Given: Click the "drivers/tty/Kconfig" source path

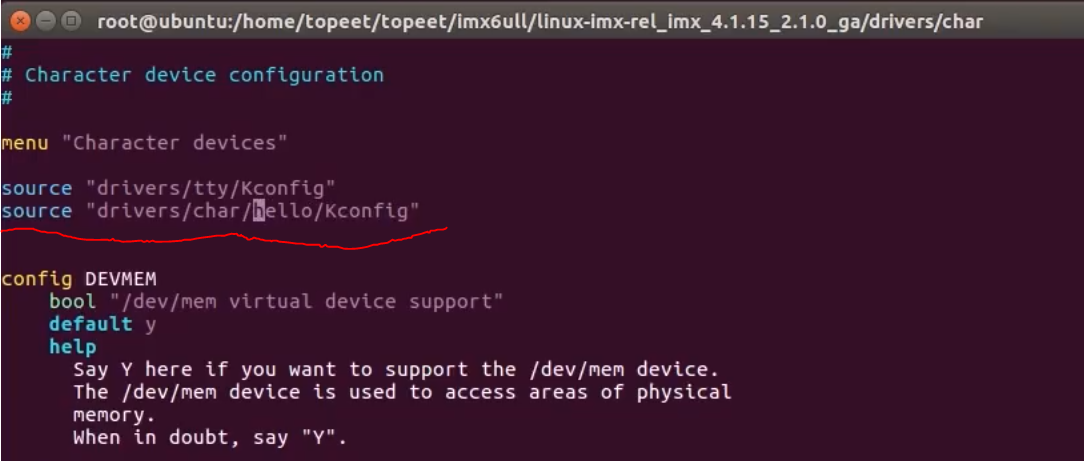Looking at the screenshot, I should [211, 188].
